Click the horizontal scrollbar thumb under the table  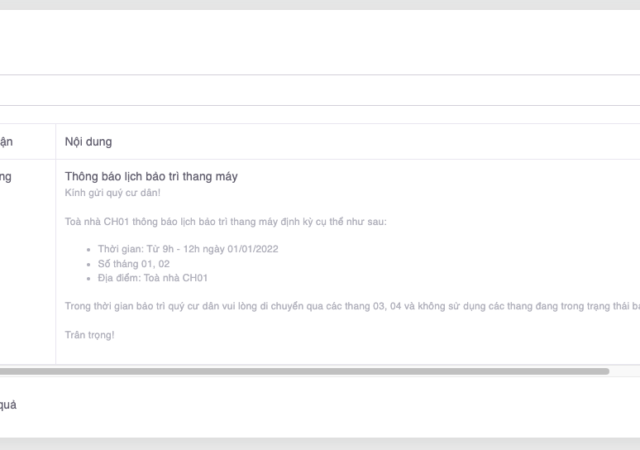pyautogui.click(x=300, y=371)
